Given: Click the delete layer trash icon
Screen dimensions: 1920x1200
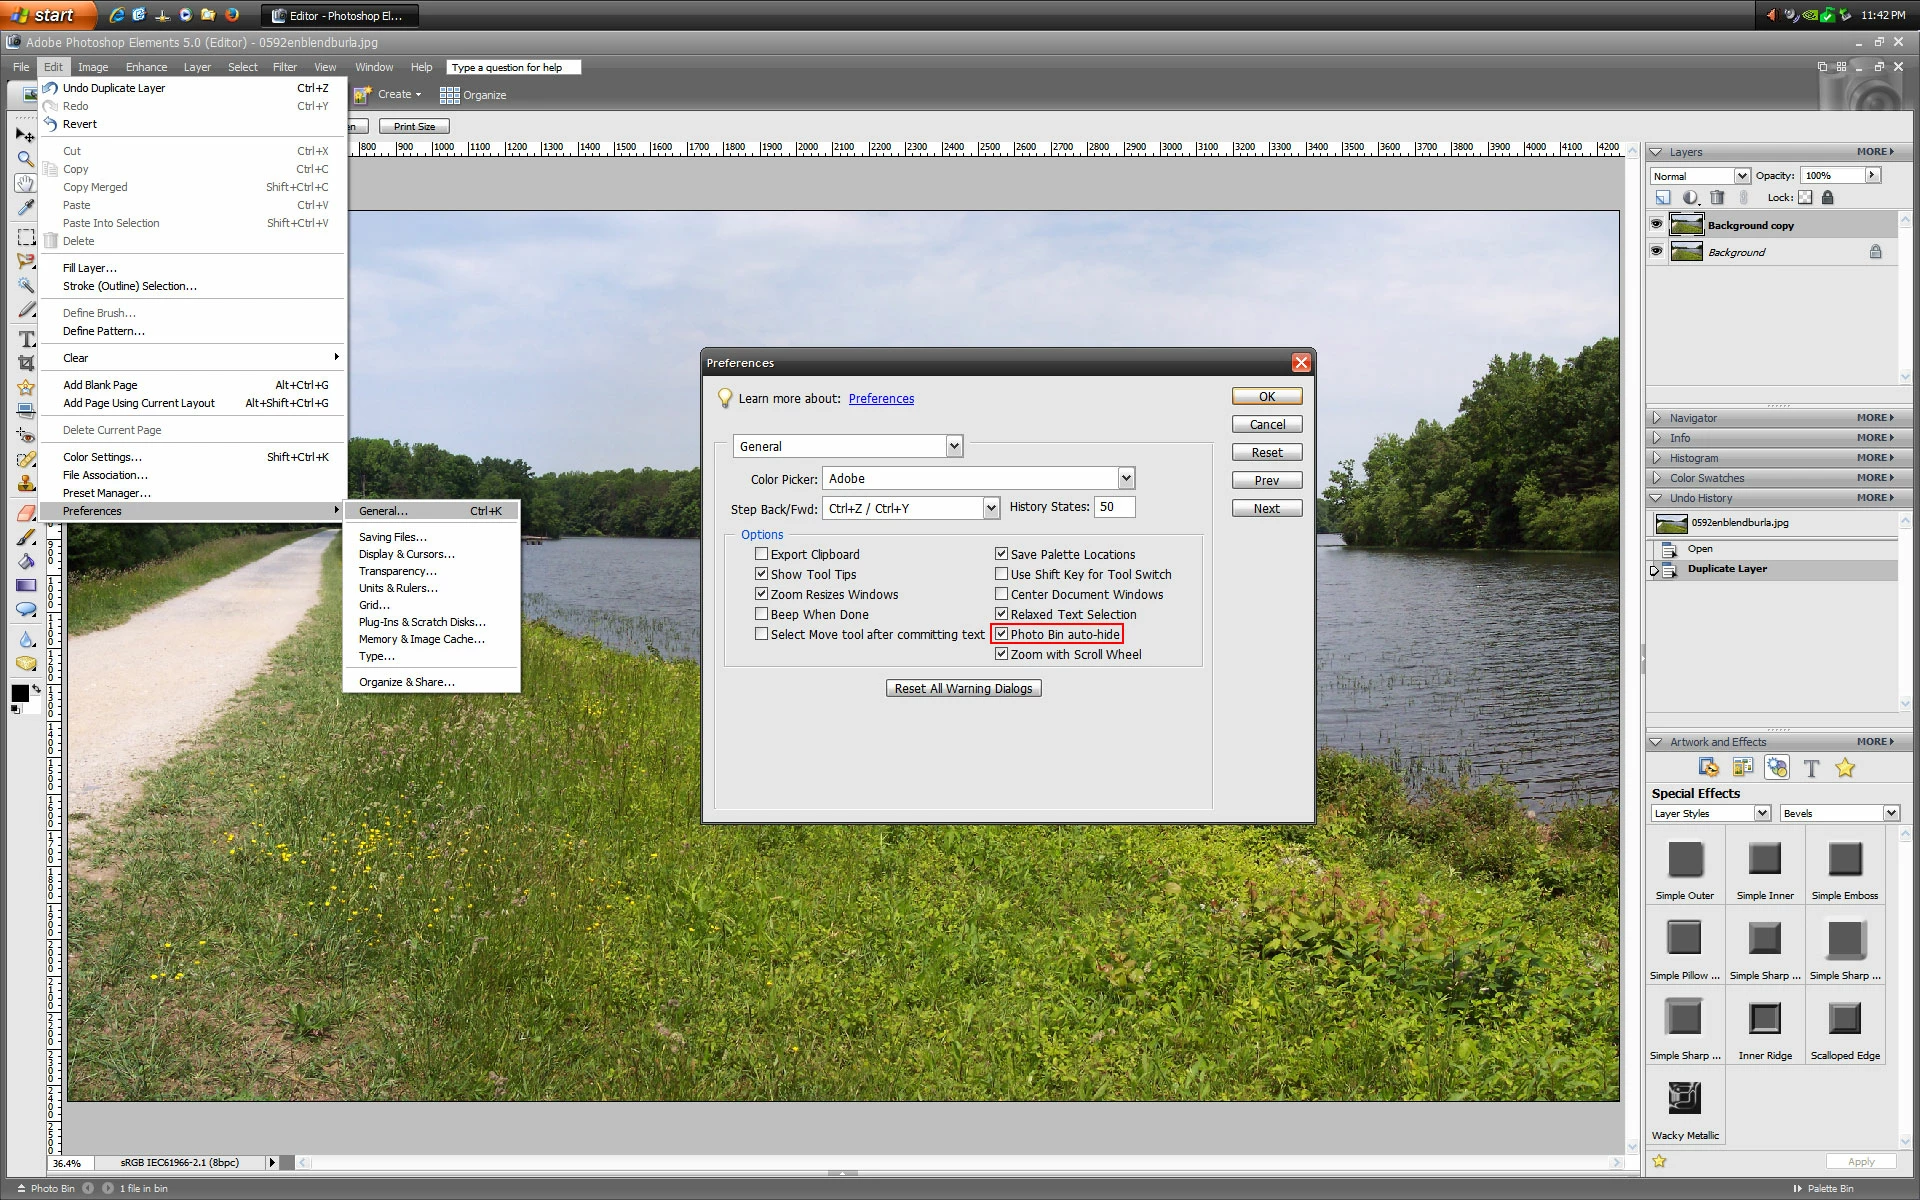Looking at the screenshot, I should point(1717,198).
